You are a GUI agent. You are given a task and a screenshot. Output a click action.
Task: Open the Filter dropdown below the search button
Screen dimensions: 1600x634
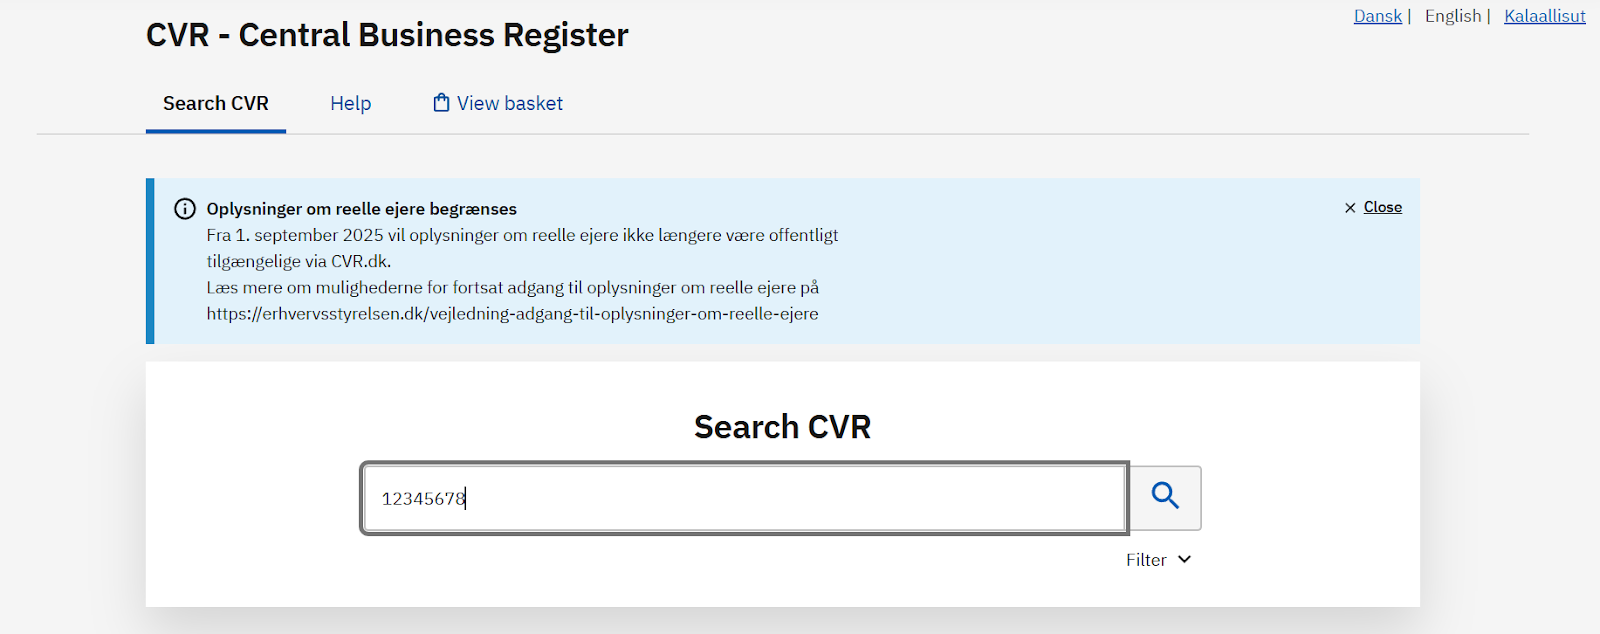(1156, 560)
